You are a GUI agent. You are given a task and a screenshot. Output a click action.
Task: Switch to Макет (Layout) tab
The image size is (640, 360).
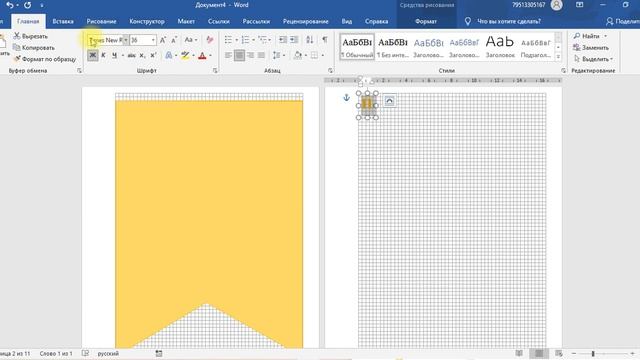pyautogui.click(x=186, y=21)
